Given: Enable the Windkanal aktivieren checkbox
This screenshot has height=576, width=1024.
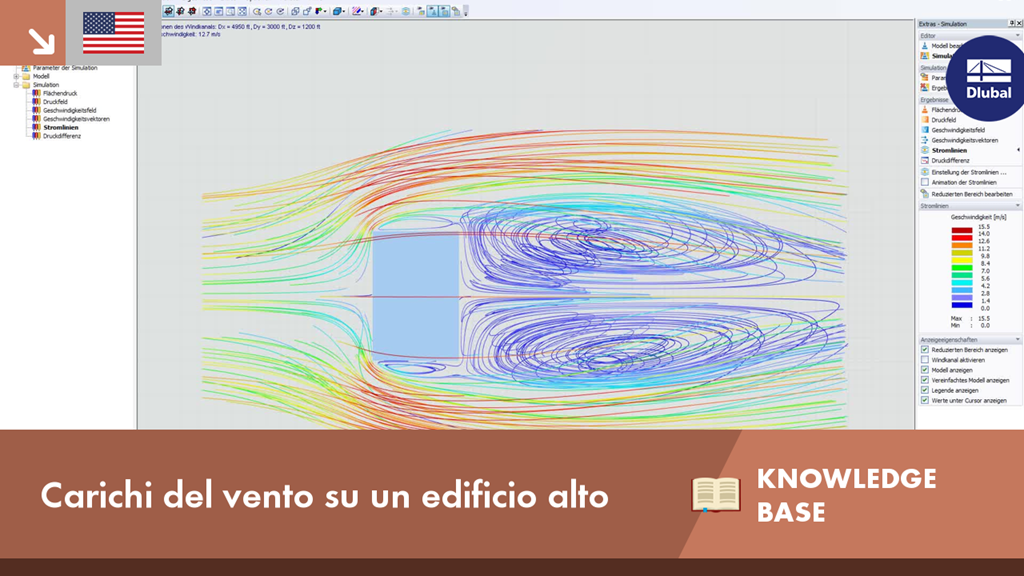Looking at the screenshot, I should (924, 360).
